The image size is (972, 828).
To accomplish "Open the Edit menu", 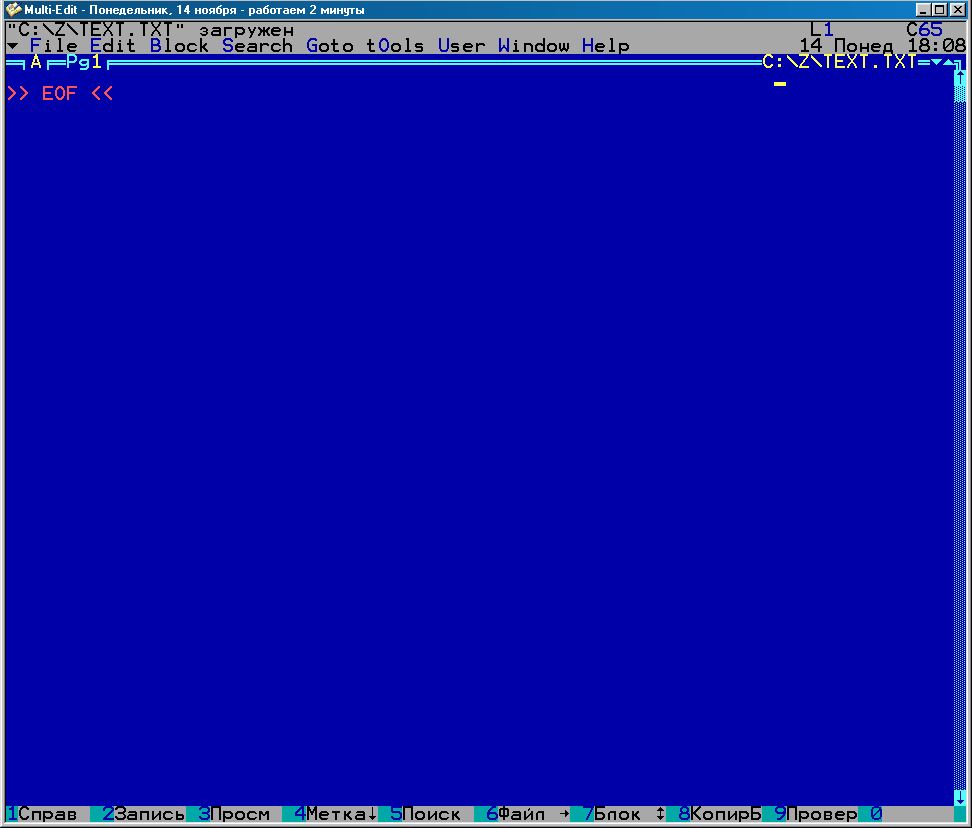I will (x=113, y=46).
